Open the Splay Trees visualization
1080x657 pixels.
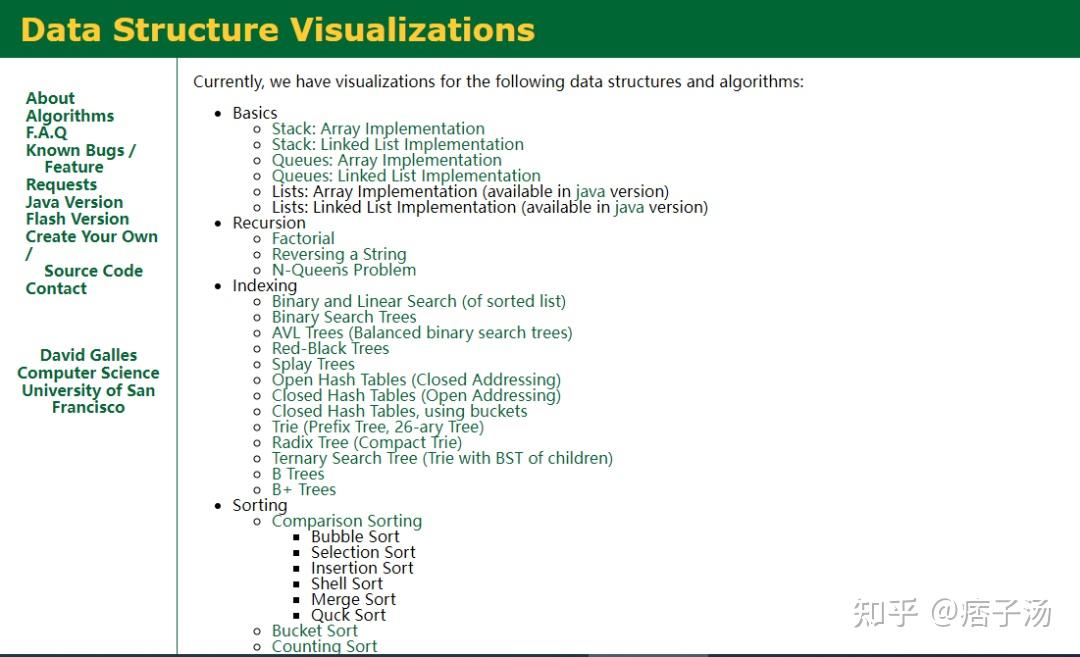pos(313,364)
